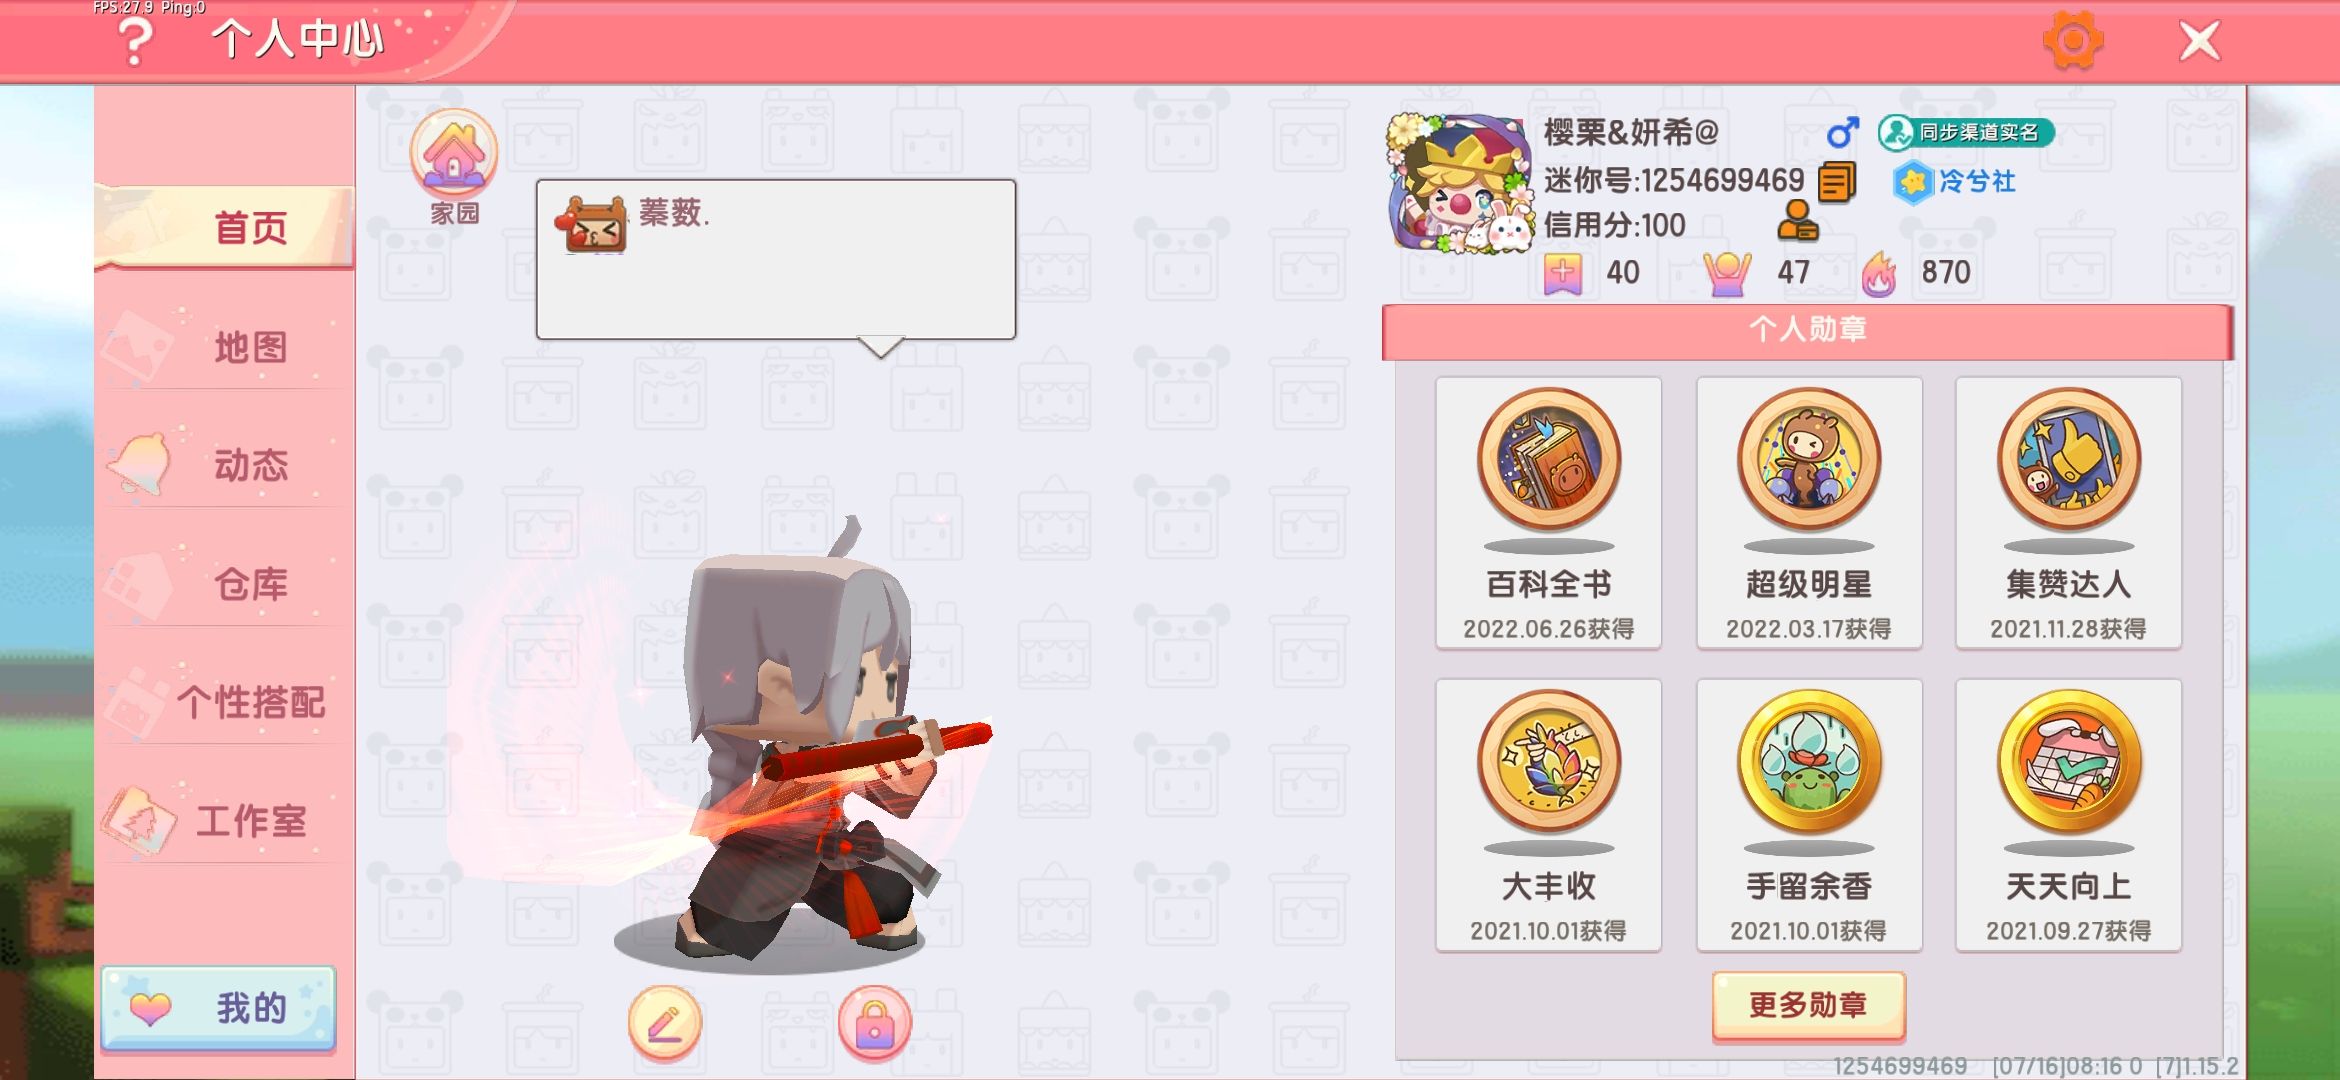Click the fans icon next to 47

(x=1727, y=273)
